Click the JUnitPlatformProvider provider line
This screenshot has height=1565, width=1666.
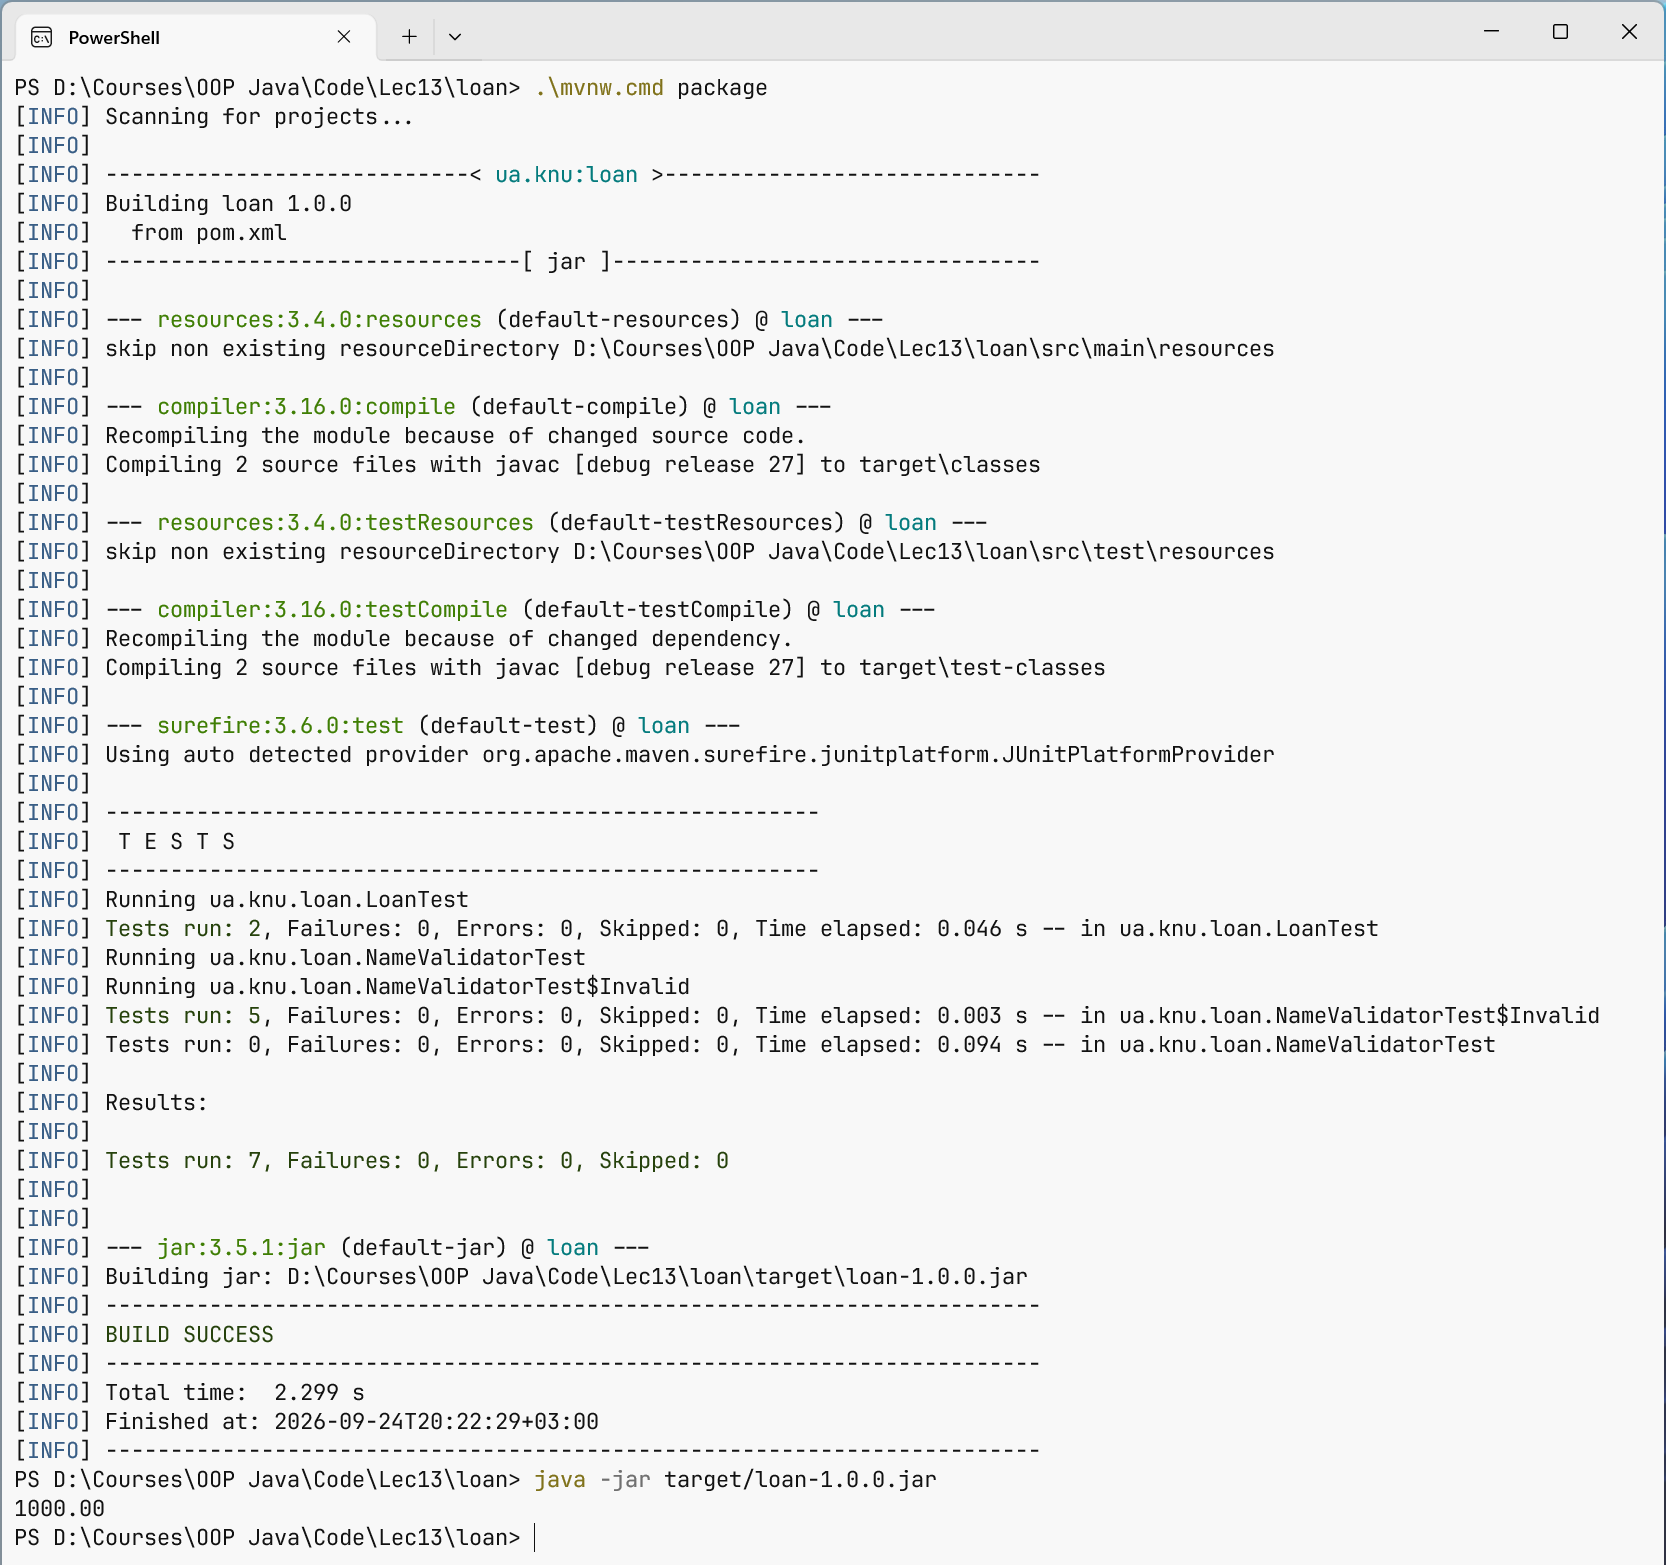point(690,755)
